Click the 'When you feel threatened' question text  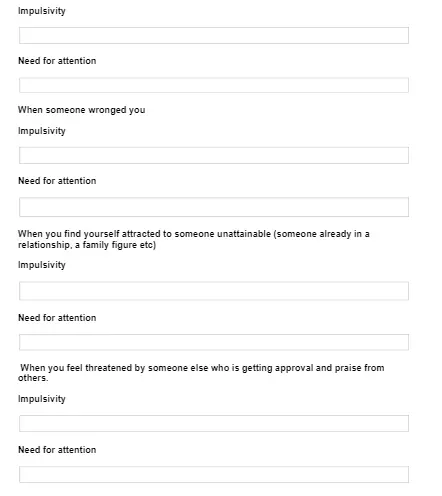click(201, 373)
